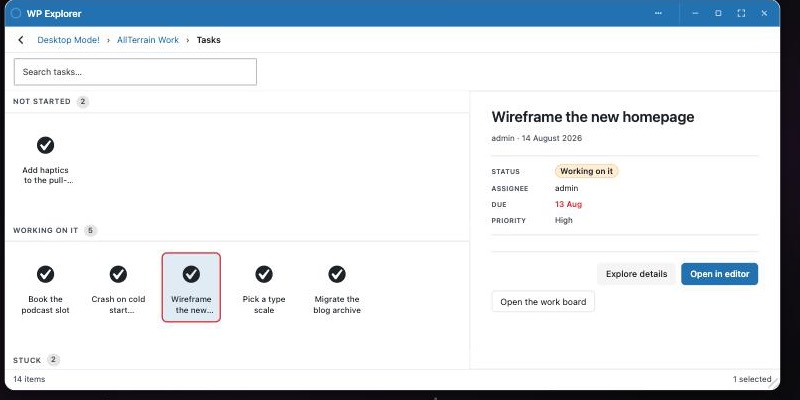Click the 'Tasks' breadcrumb label
800x400 pixels.
pos(209,40)
